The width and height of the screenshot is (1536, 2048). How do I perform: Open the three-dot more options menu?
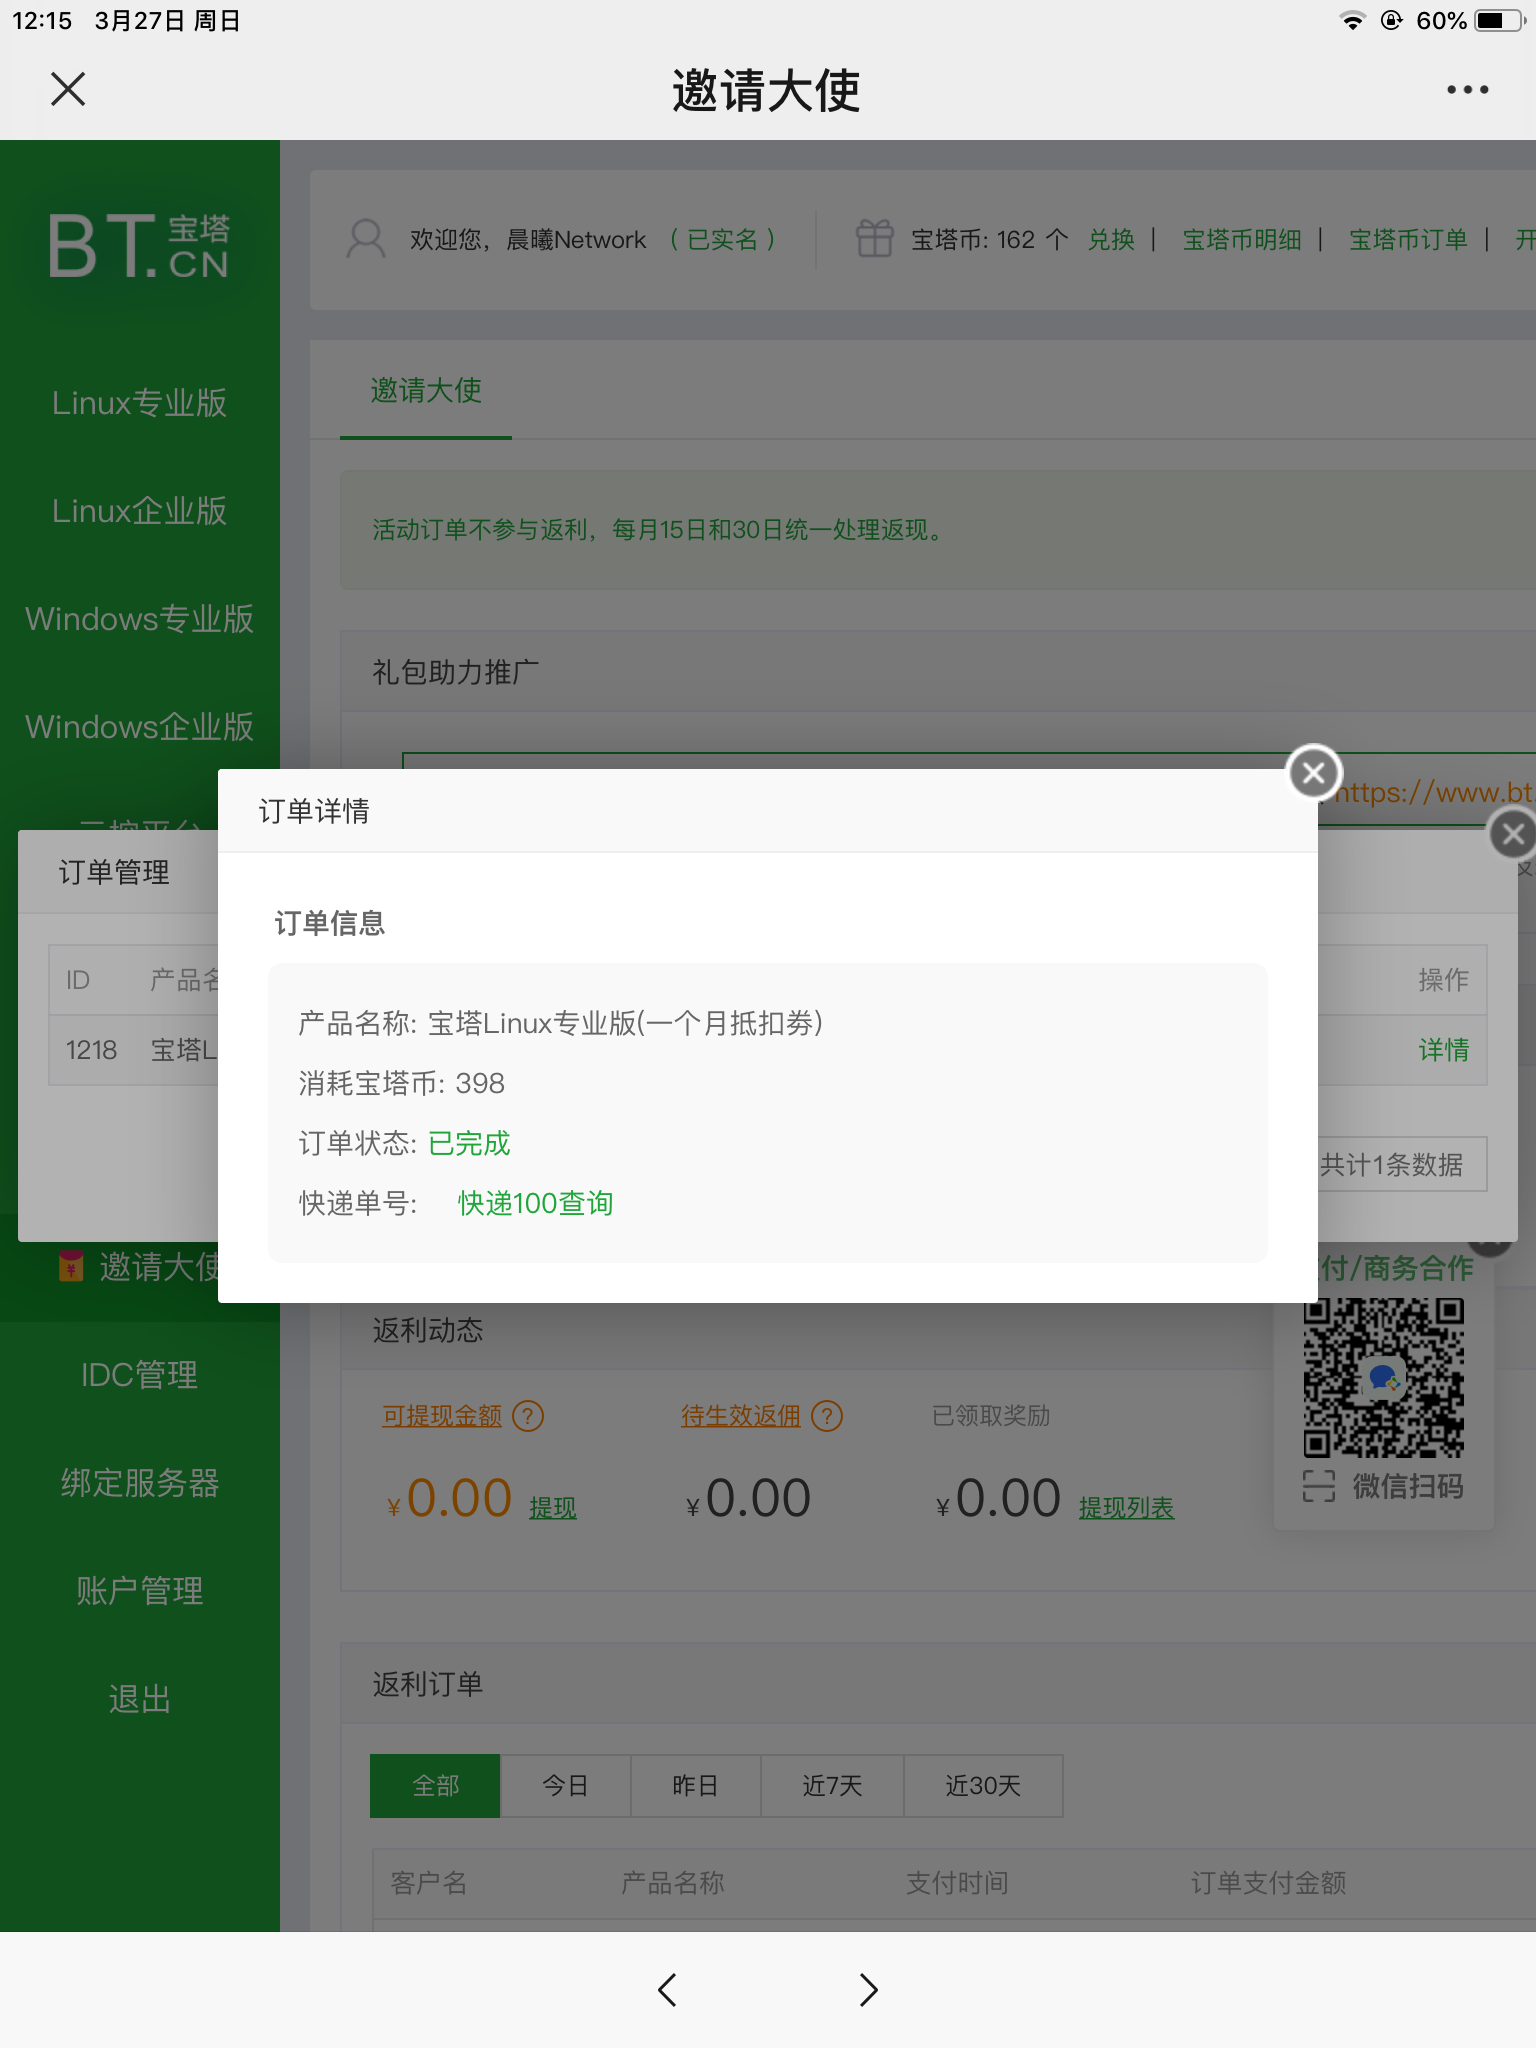(1467, 90)
